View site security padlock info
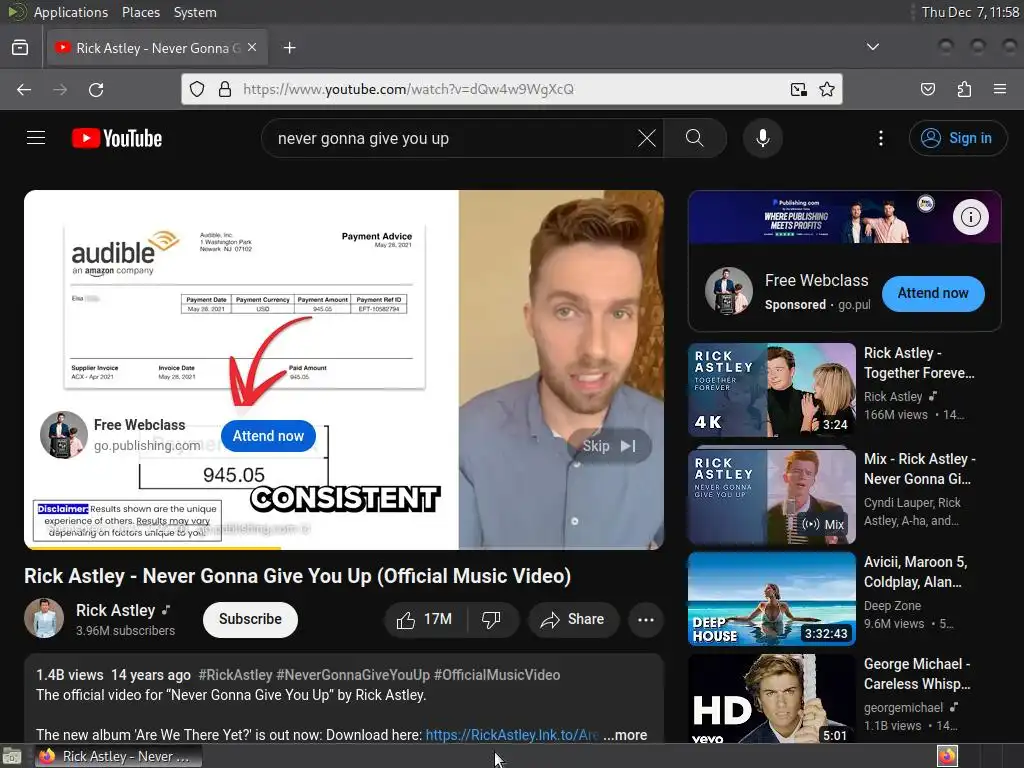The image size is (1024, 768). click(225, 89)
